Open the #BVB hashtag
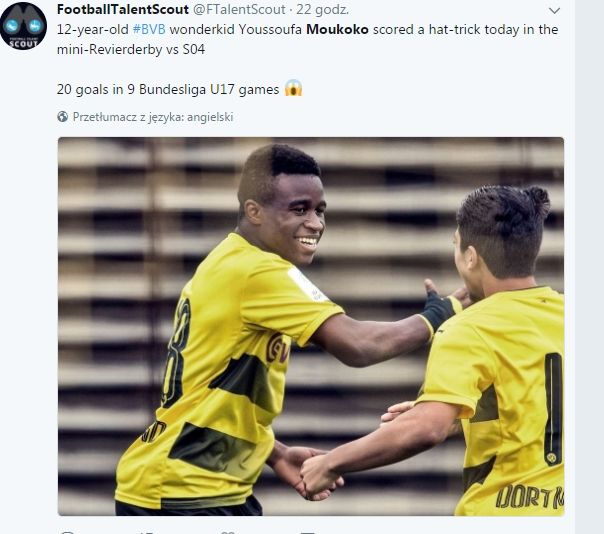The height and width of the screenshot is (534, 604). pyautogui.click(x=149, y=29)
